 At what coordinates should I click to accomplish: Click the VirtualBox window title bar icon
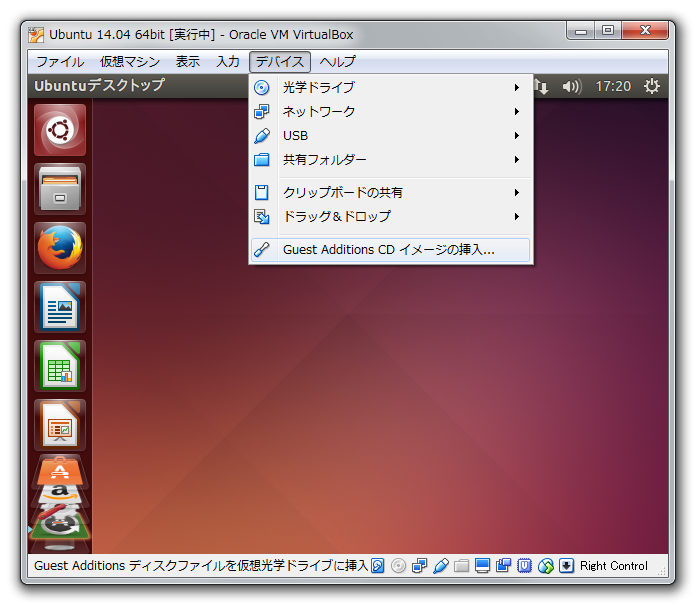(36, 35)
